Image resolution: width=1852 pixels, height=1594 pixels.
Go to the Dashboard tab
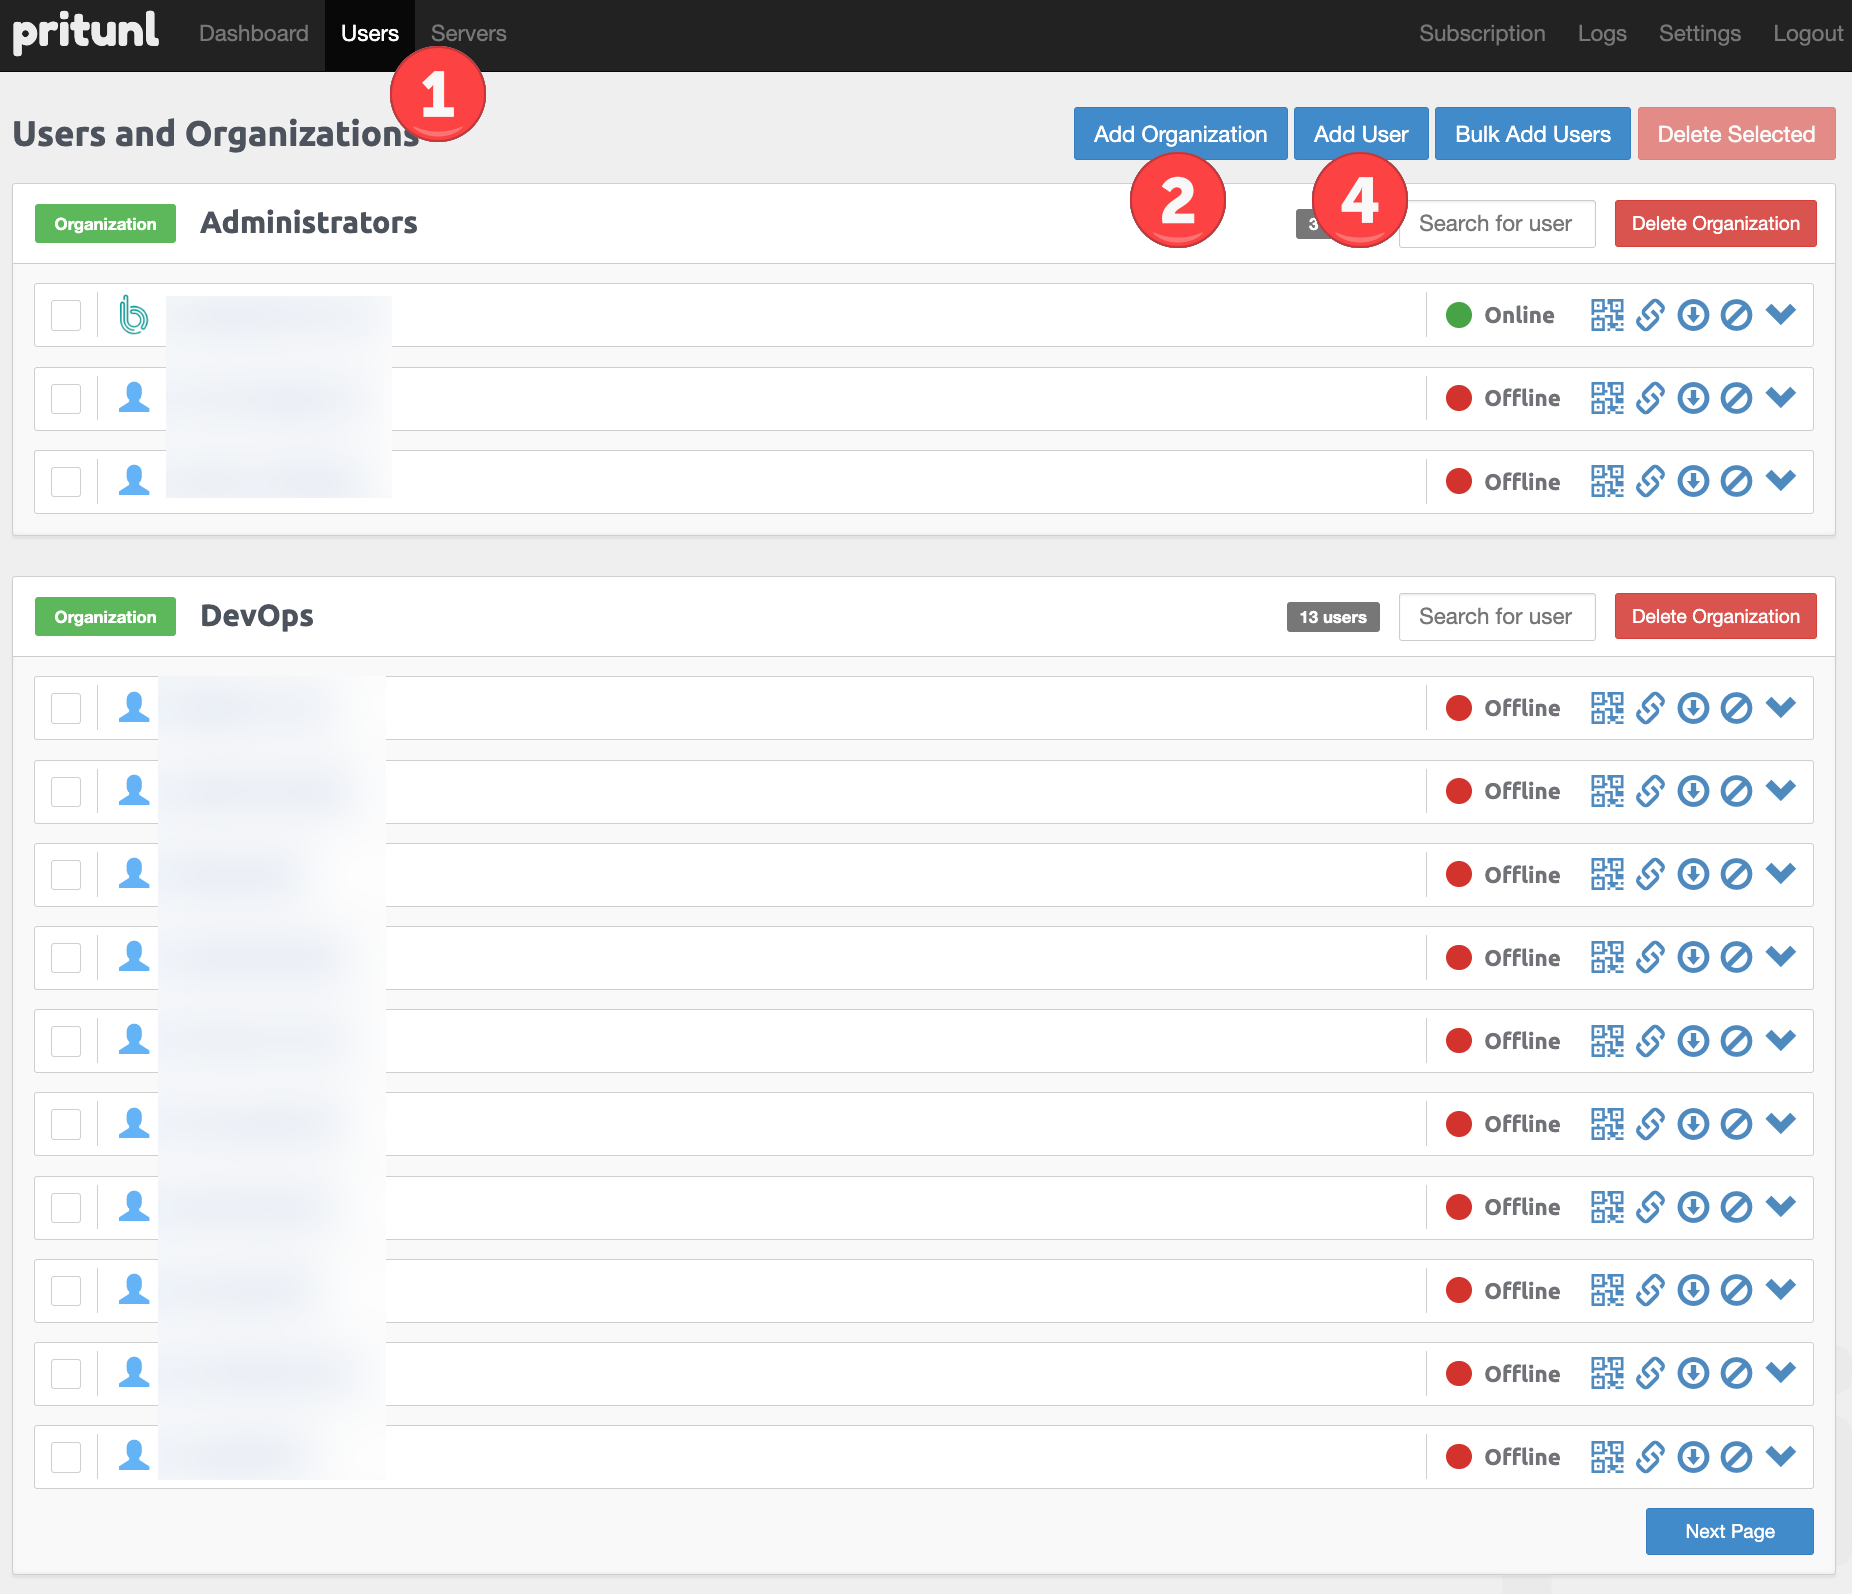point(254,34)
